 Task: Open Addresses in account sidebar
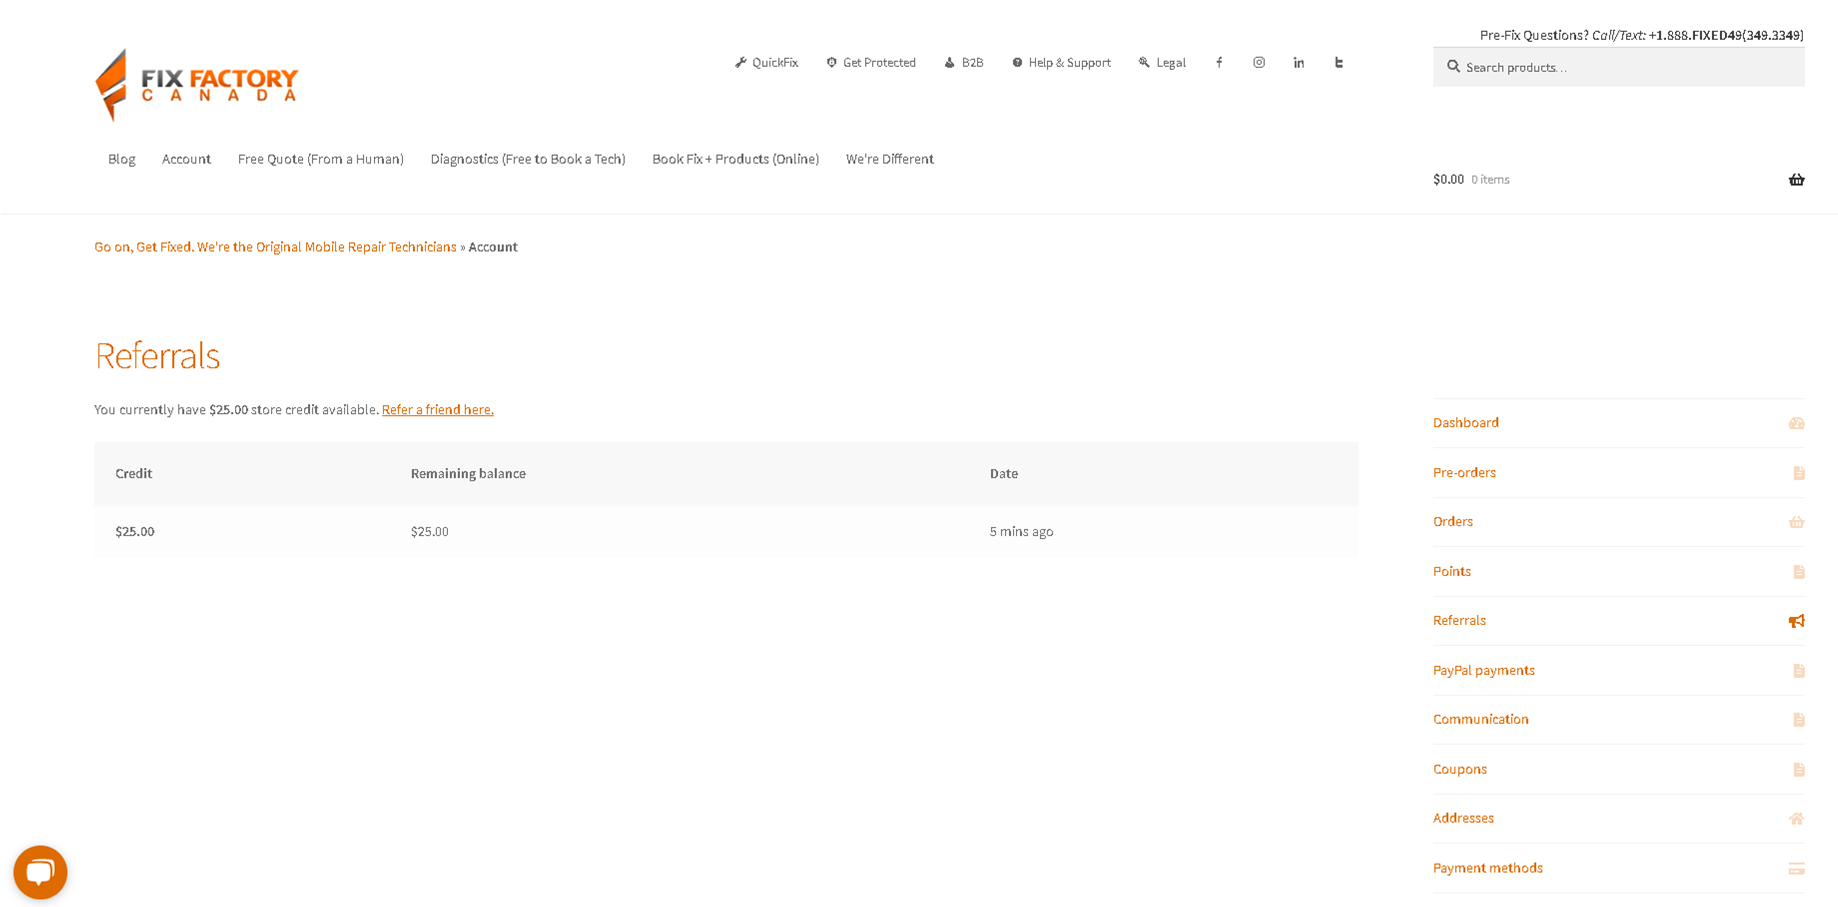tap(1463, 819)
